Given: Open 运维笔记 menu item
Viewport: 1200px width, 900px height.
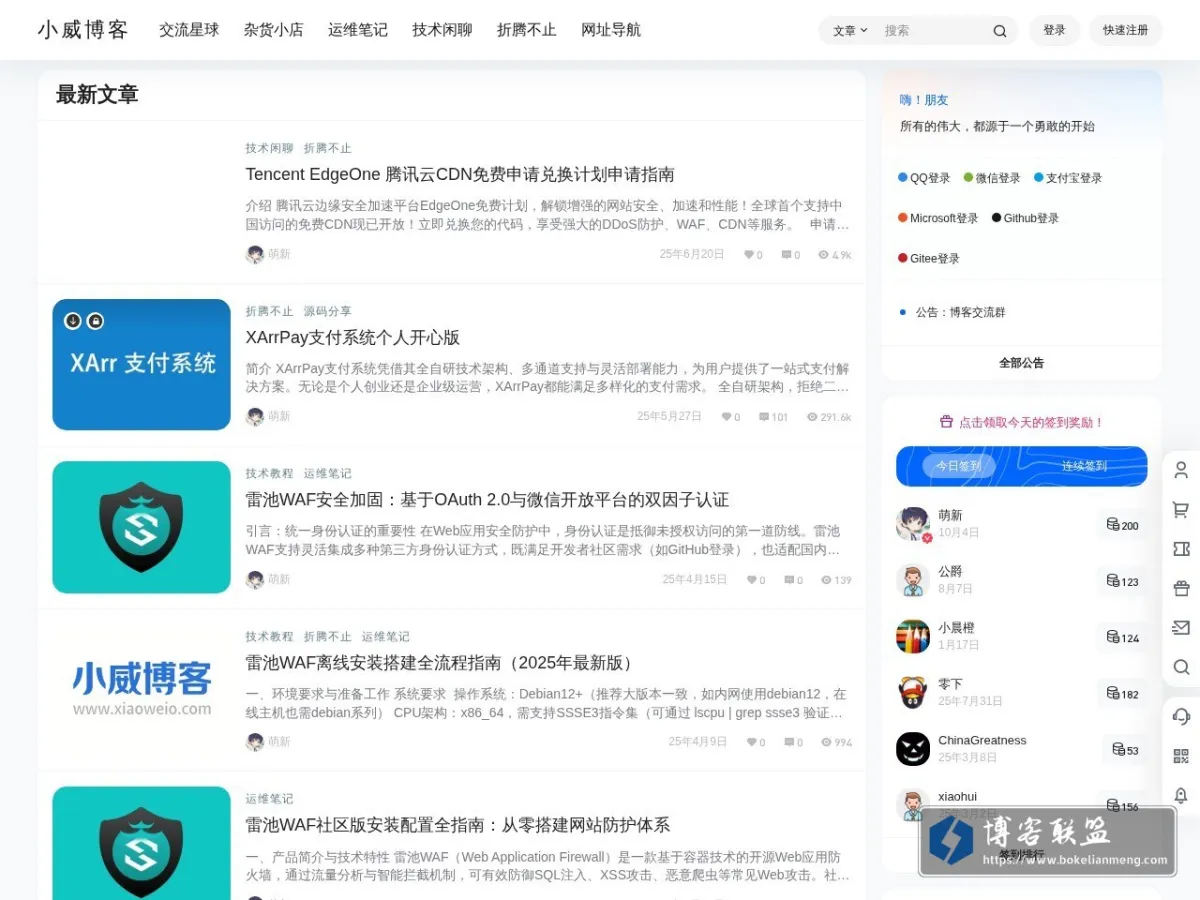Looking at the screenshot, I should click(358, 30).
